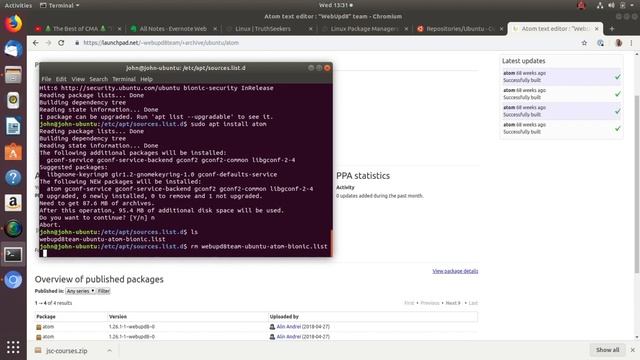The height and width of the screenshot is (360, 640).
Task: Switch to Repositories/Ubuntu tab
Action: tap(460, 29)
